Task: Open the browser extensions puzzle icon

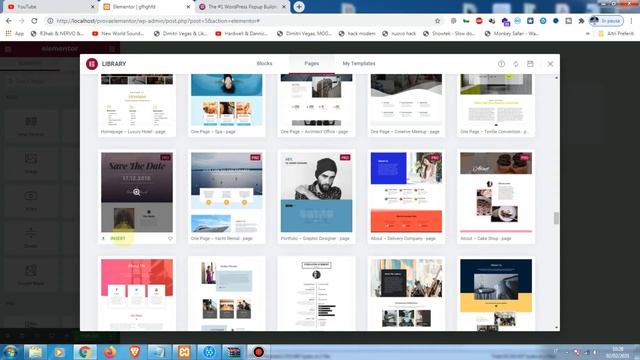Action: pos(581,21)
